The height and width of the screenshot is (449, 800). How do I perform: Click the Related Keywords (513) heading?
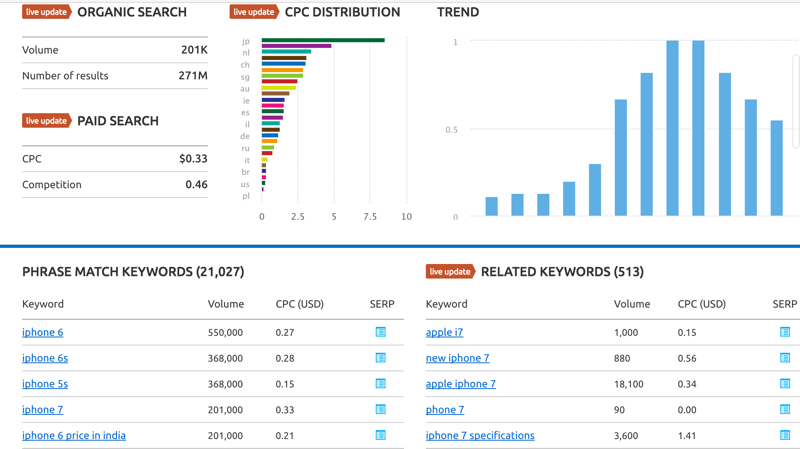pyautogui.click(x=562, y=271)
